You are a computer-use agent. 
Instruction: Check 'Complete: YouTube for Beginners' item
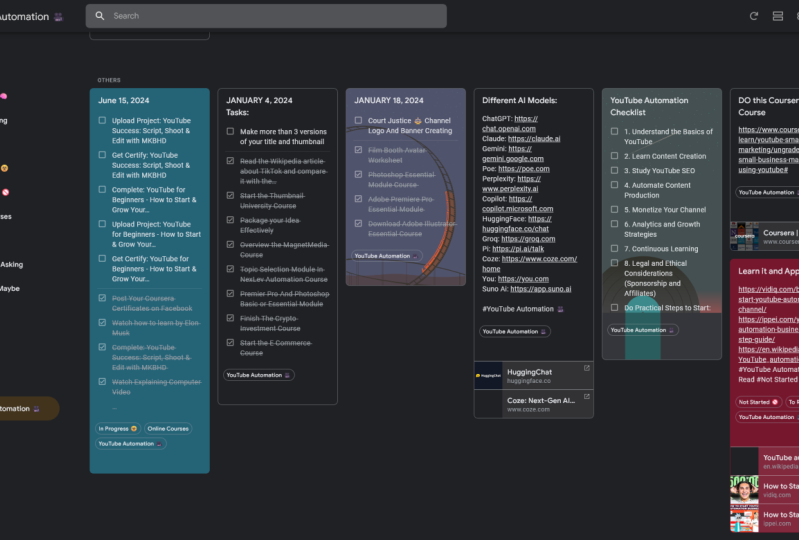[x=102, y=190]
